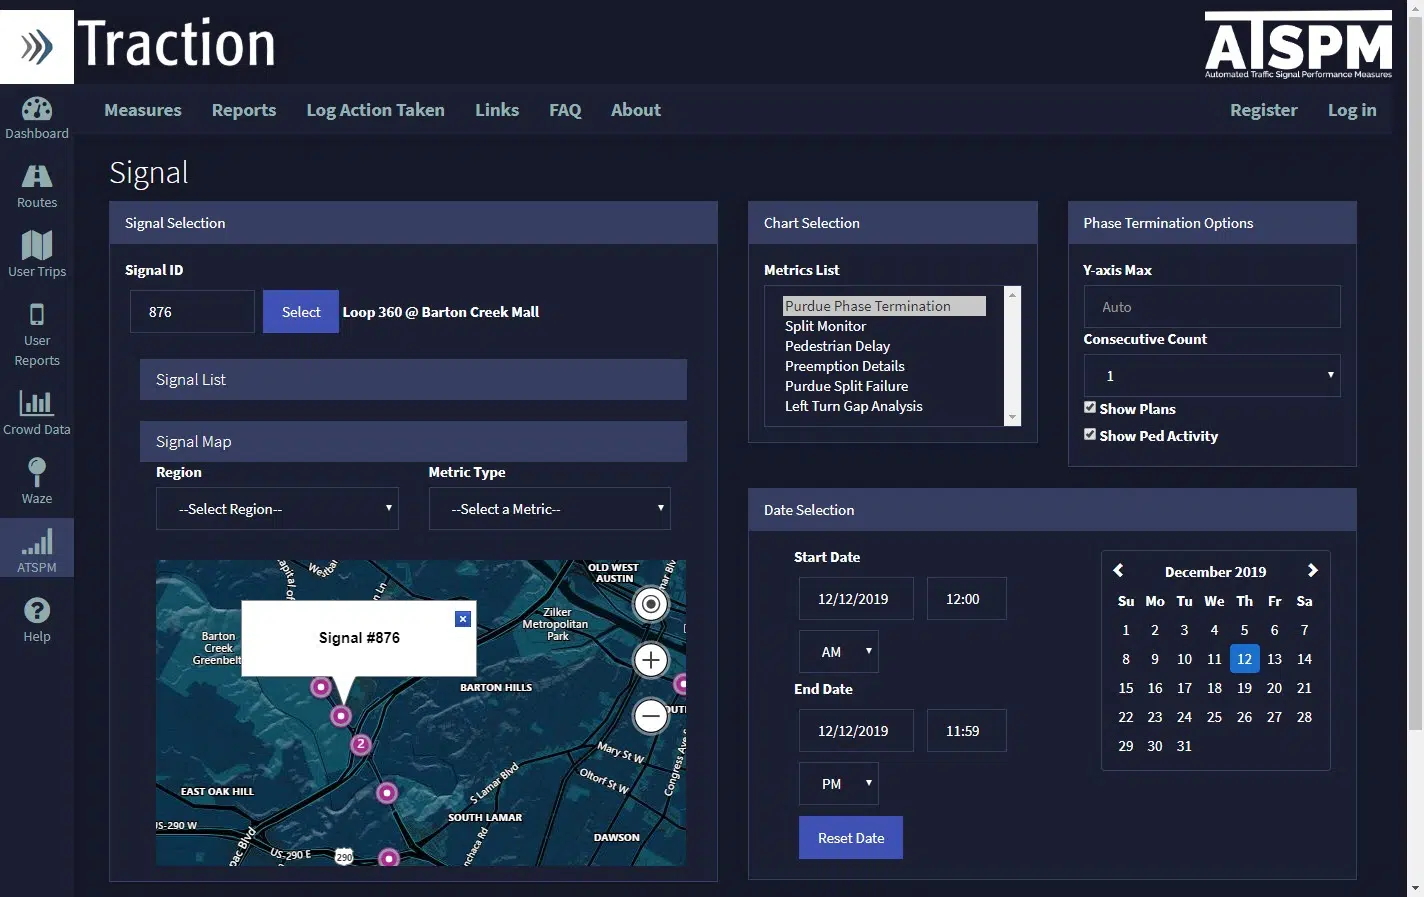1424x897 pixels.
Task: Select Left Turn Gap Analysis metric
Action: [884, 406]
